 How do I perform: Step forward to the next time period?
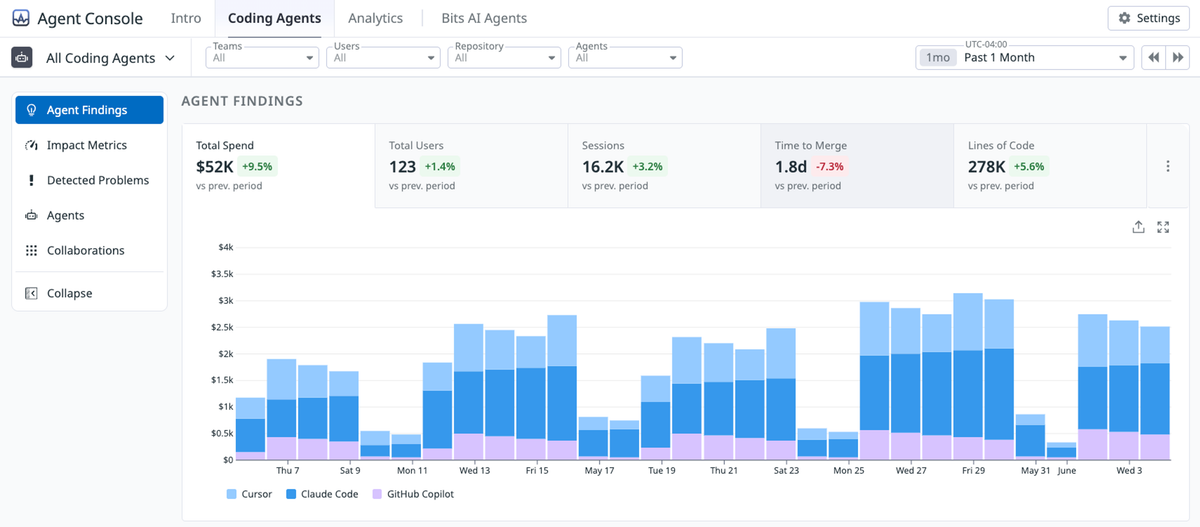[1178, 57]
